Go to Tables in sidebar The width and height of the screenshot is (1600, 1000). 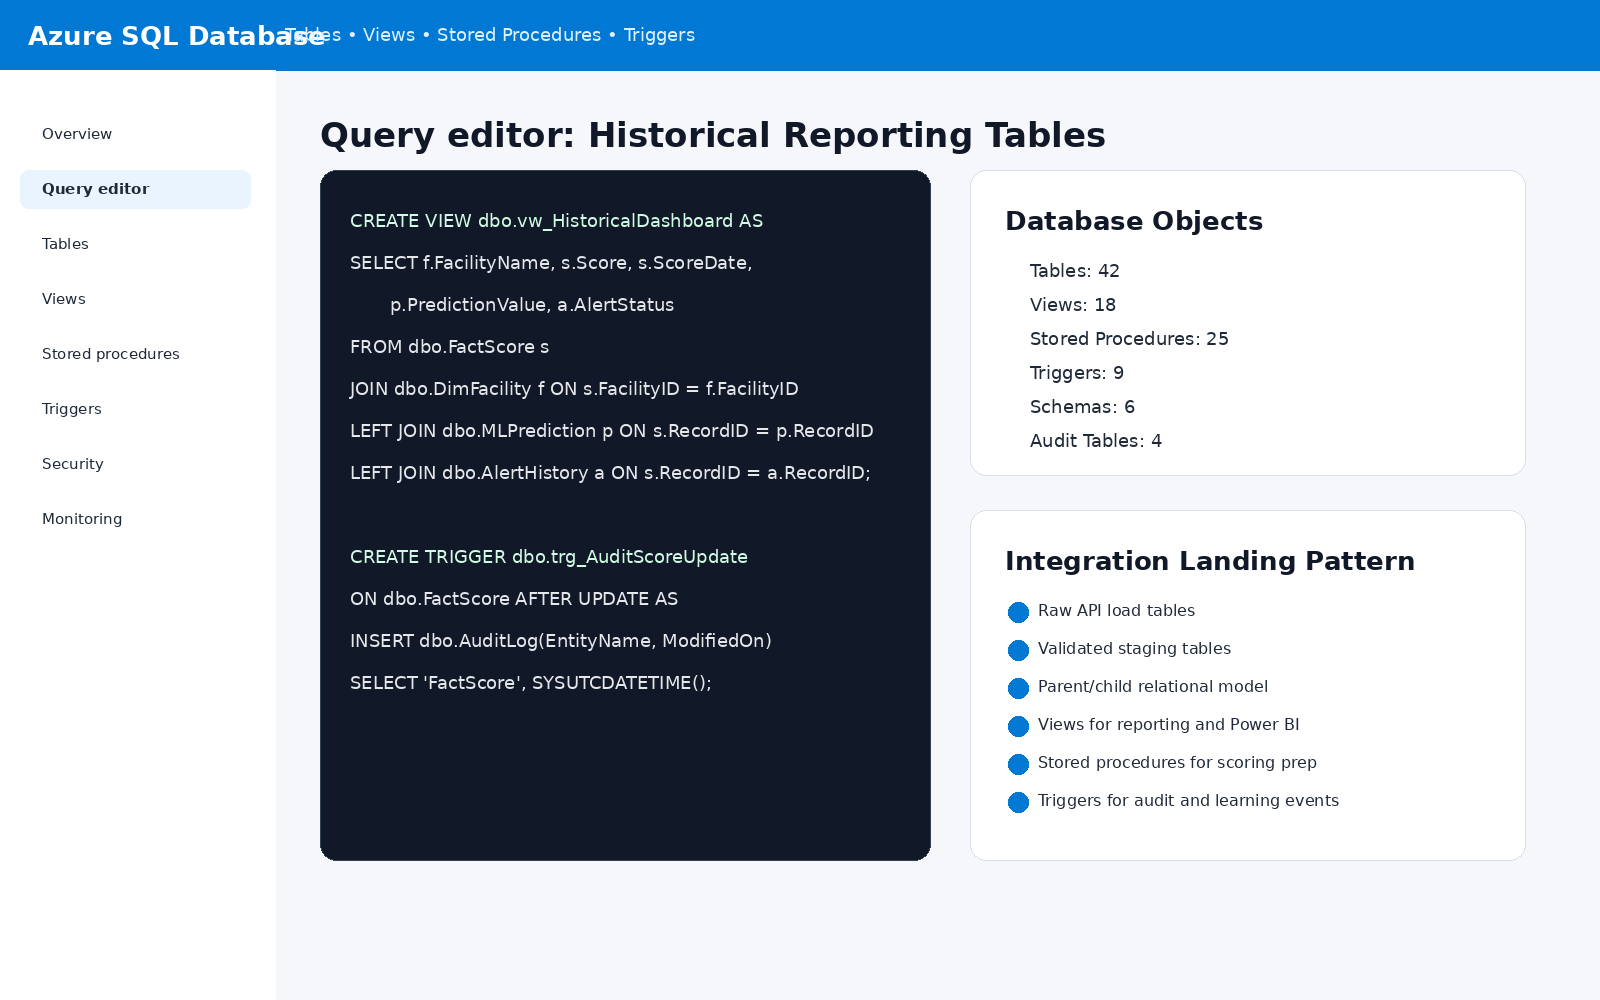[x=135, y=244]
